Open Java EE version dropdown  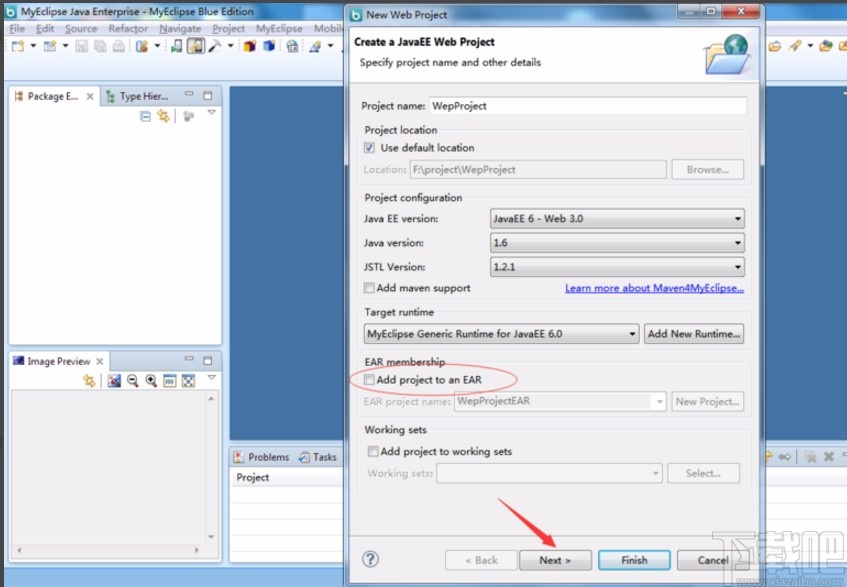(617, 219)
